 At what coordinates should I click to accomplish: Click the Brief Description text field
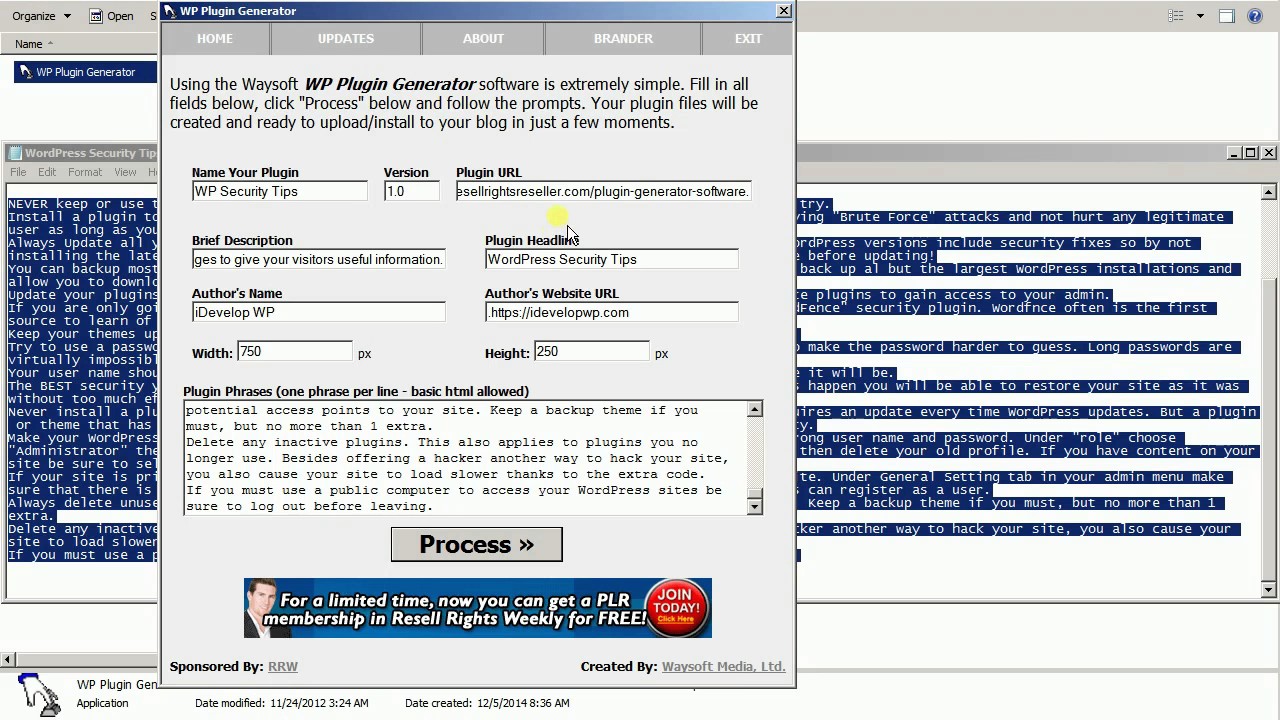[318, 259]
